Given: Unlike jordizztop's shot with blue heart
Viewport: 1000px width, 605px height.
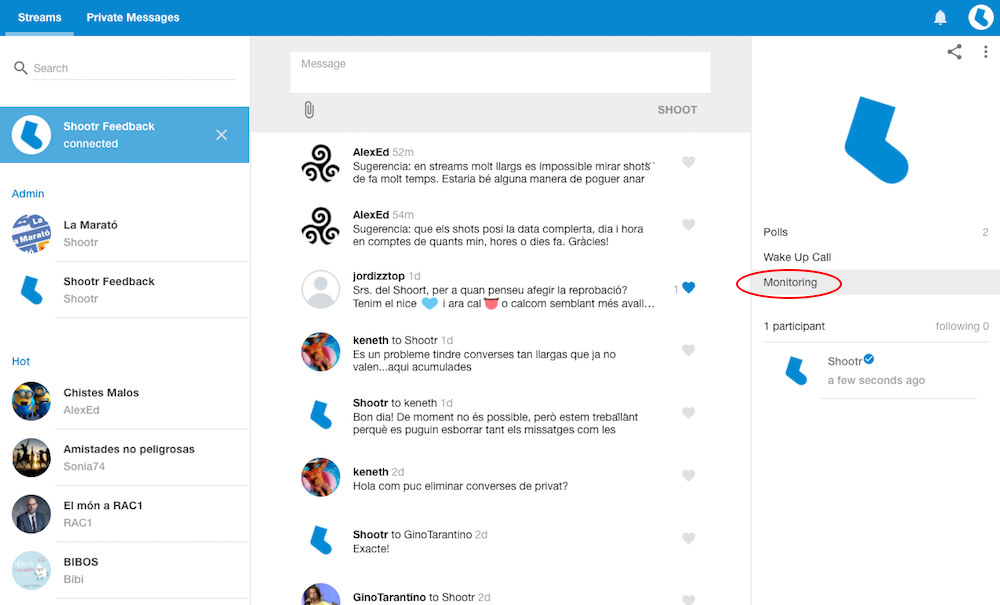Looking at the screenshot, I should click(688, 288).
